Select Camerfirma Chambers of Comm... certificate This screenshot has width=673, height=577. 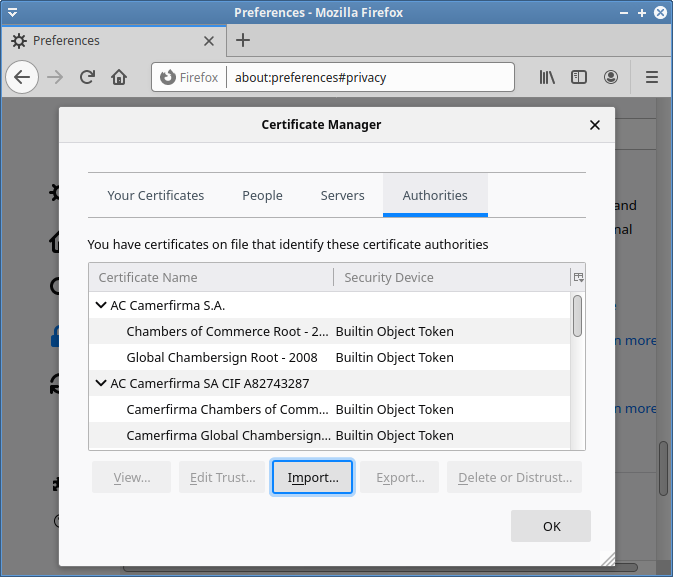point(330,409)
